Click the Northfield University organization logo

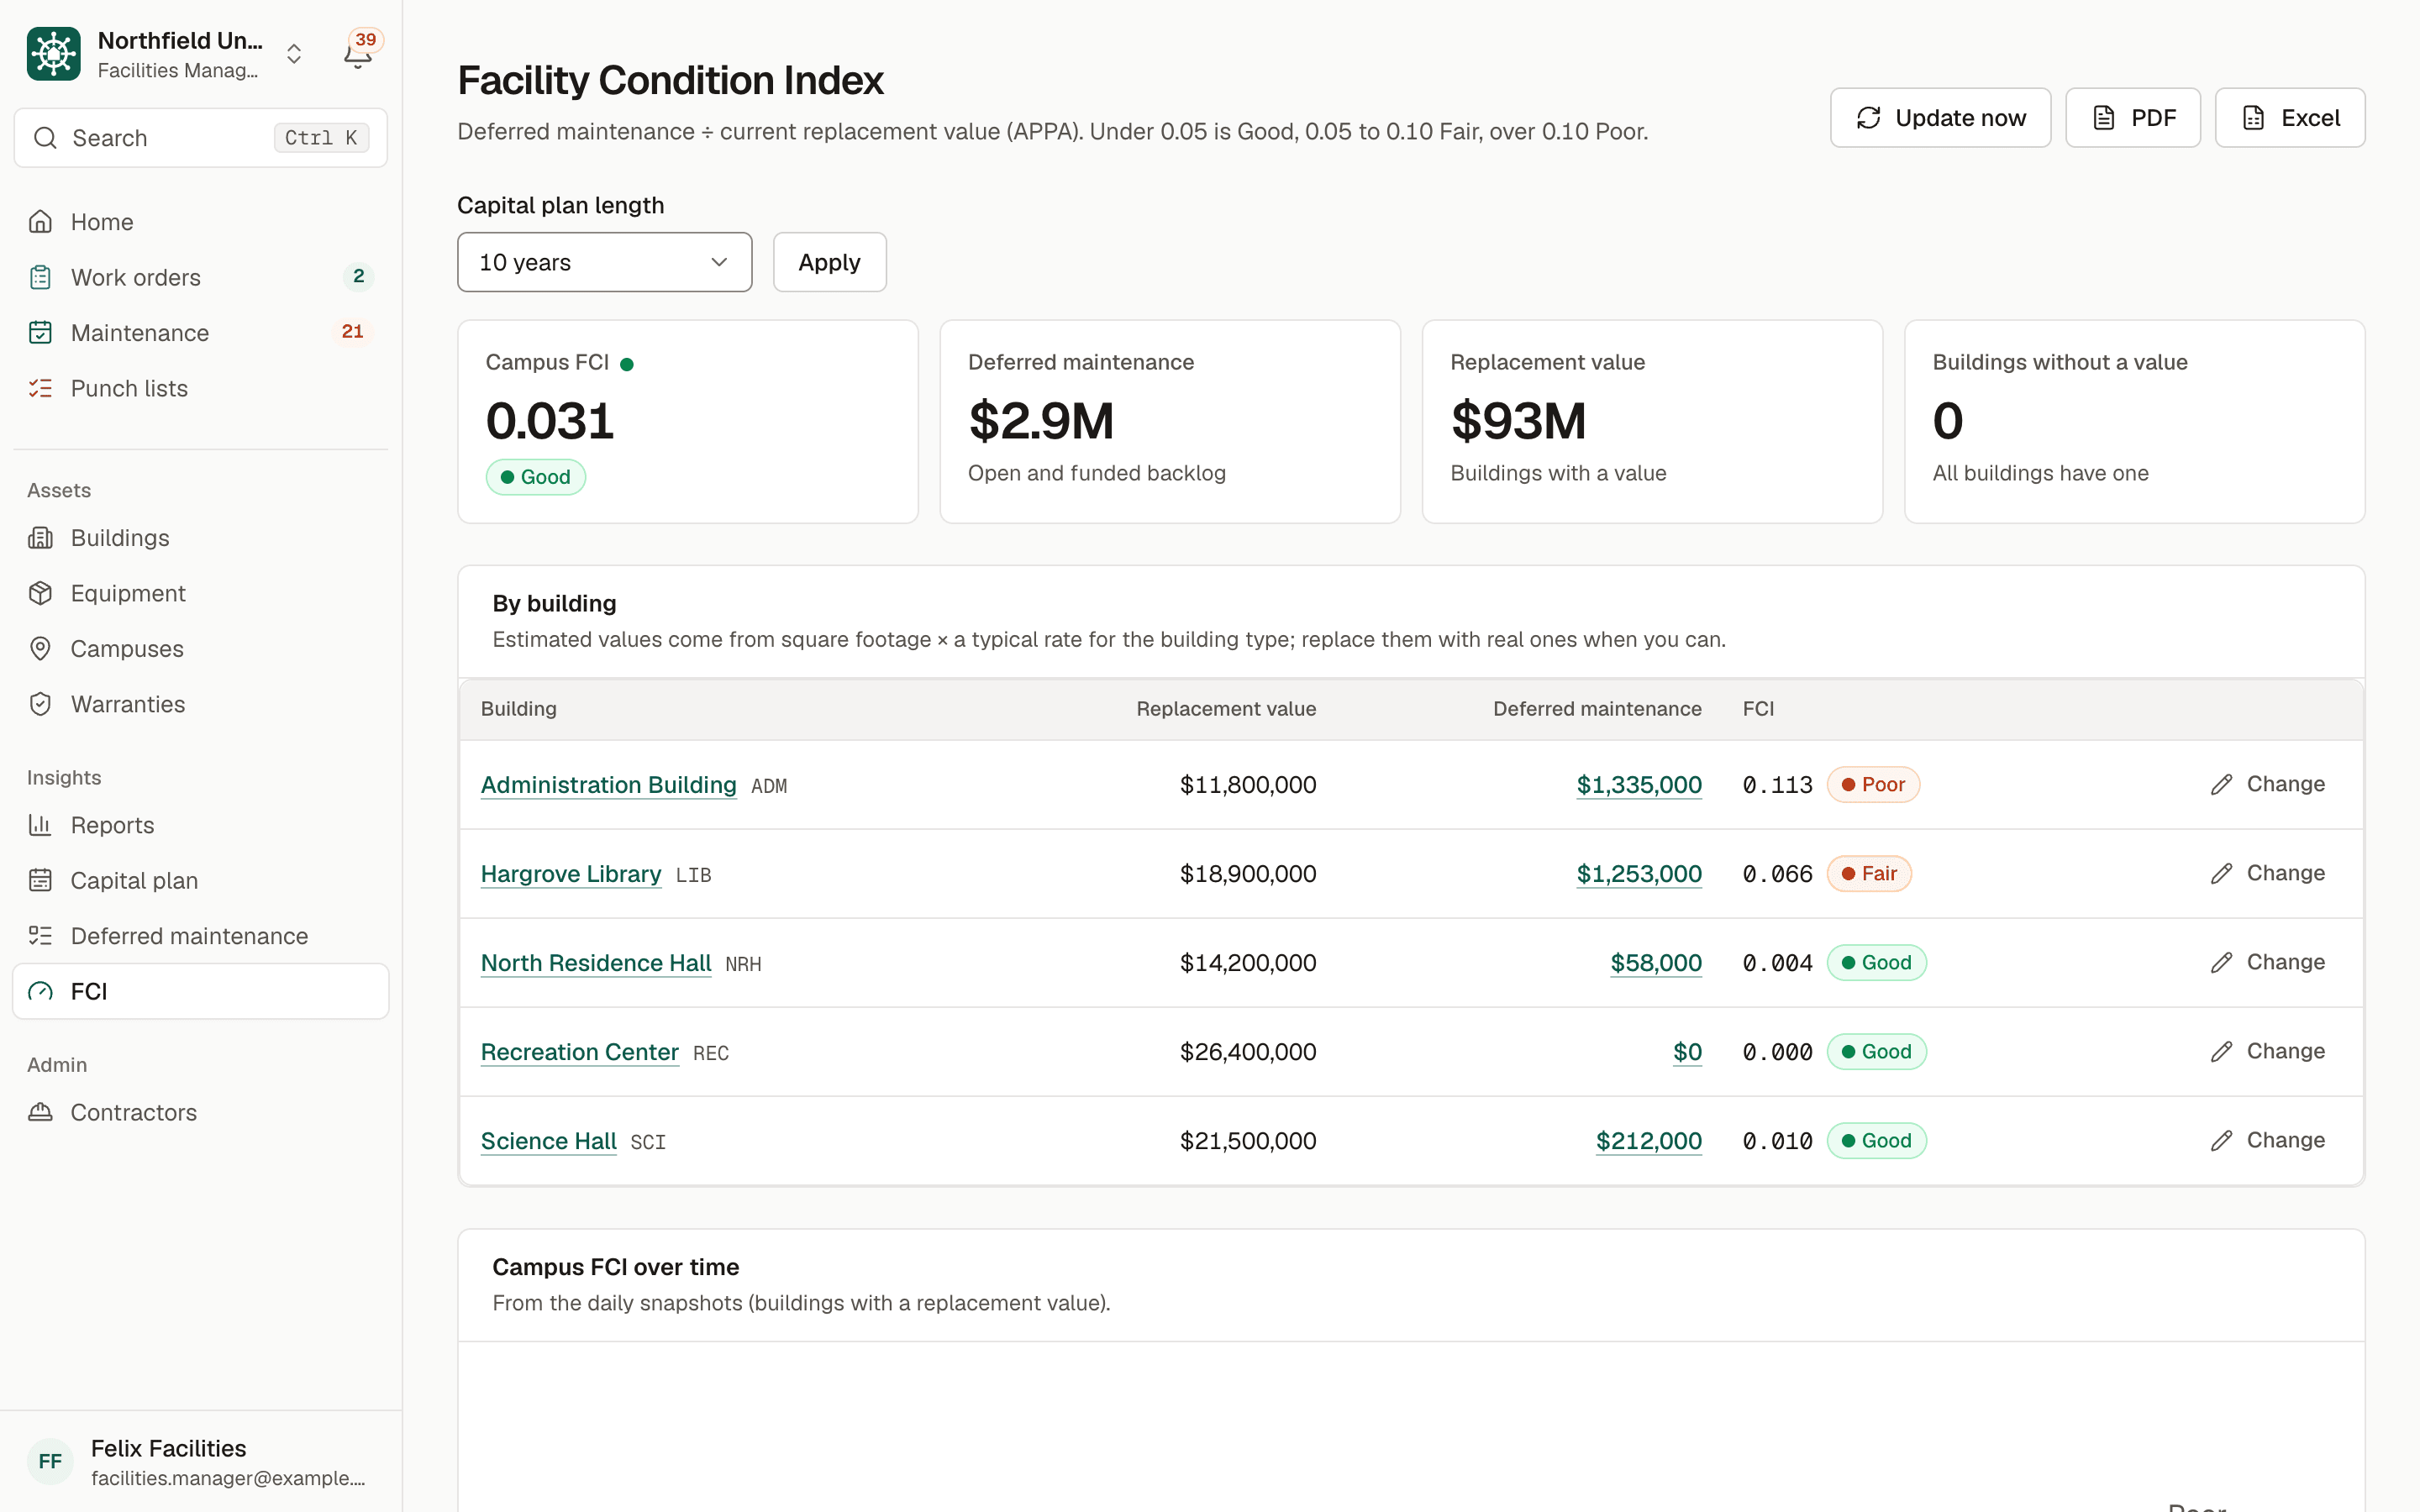pos(54,54)
